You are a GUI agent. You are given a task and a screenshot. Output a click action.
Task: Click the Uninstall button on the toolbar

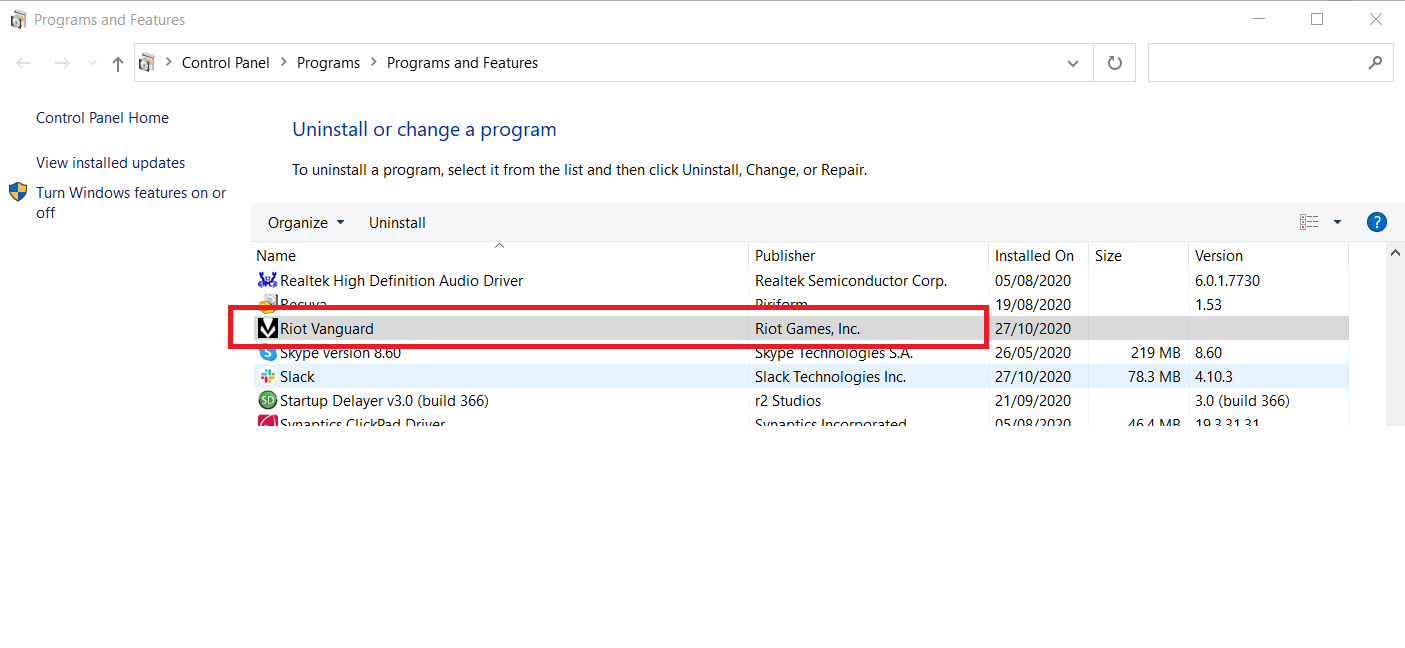[x=397, y=222]
